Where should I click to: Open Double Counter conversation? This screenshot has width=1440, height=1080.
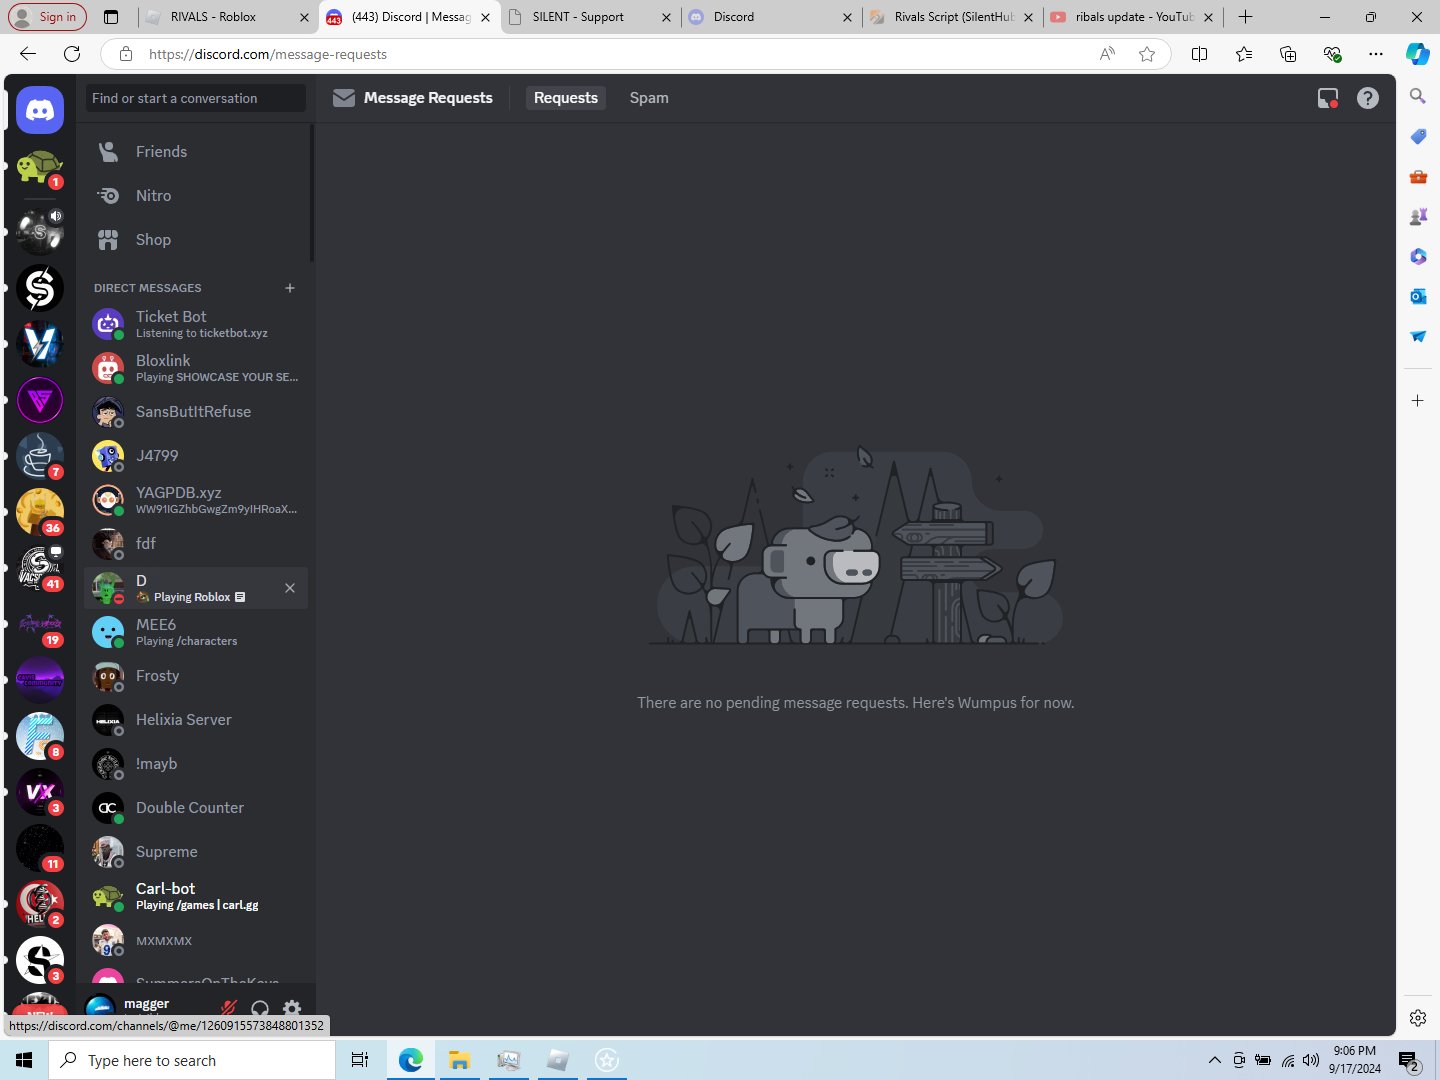coord(196,808)
